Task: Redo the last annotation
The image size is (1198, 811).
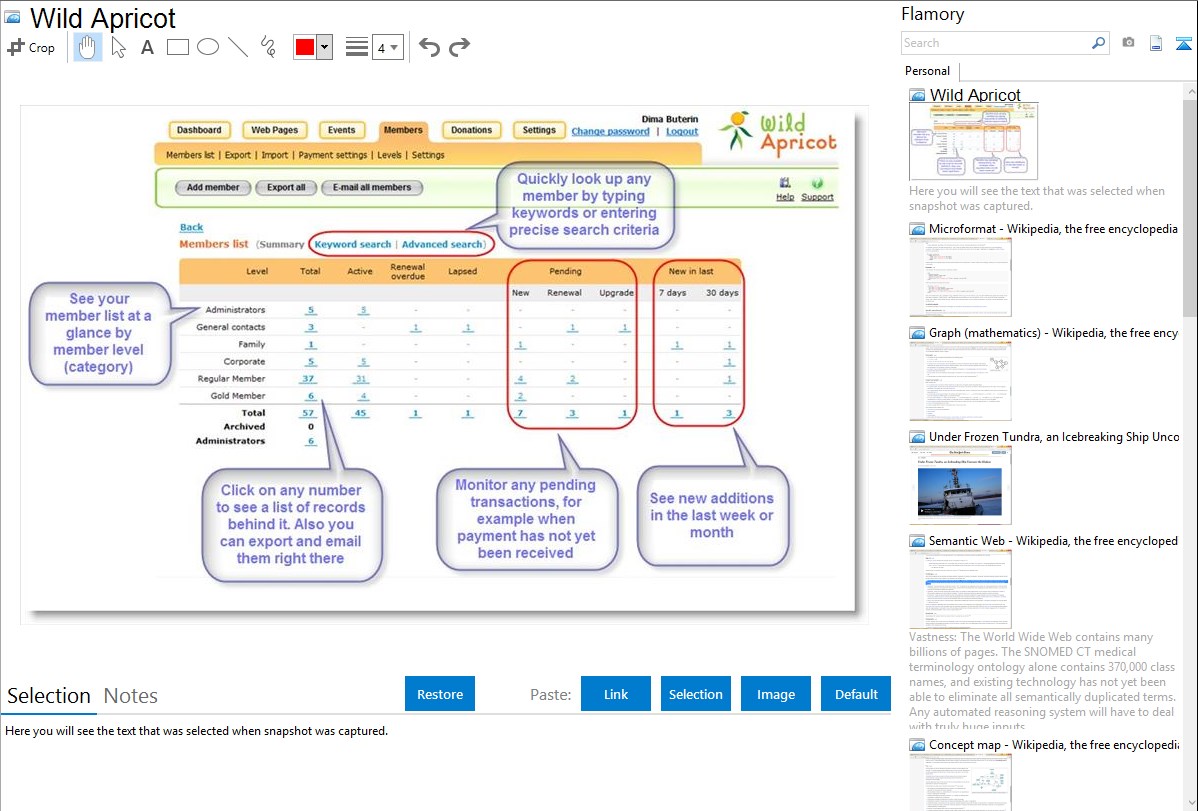Action: click(459, 47)
